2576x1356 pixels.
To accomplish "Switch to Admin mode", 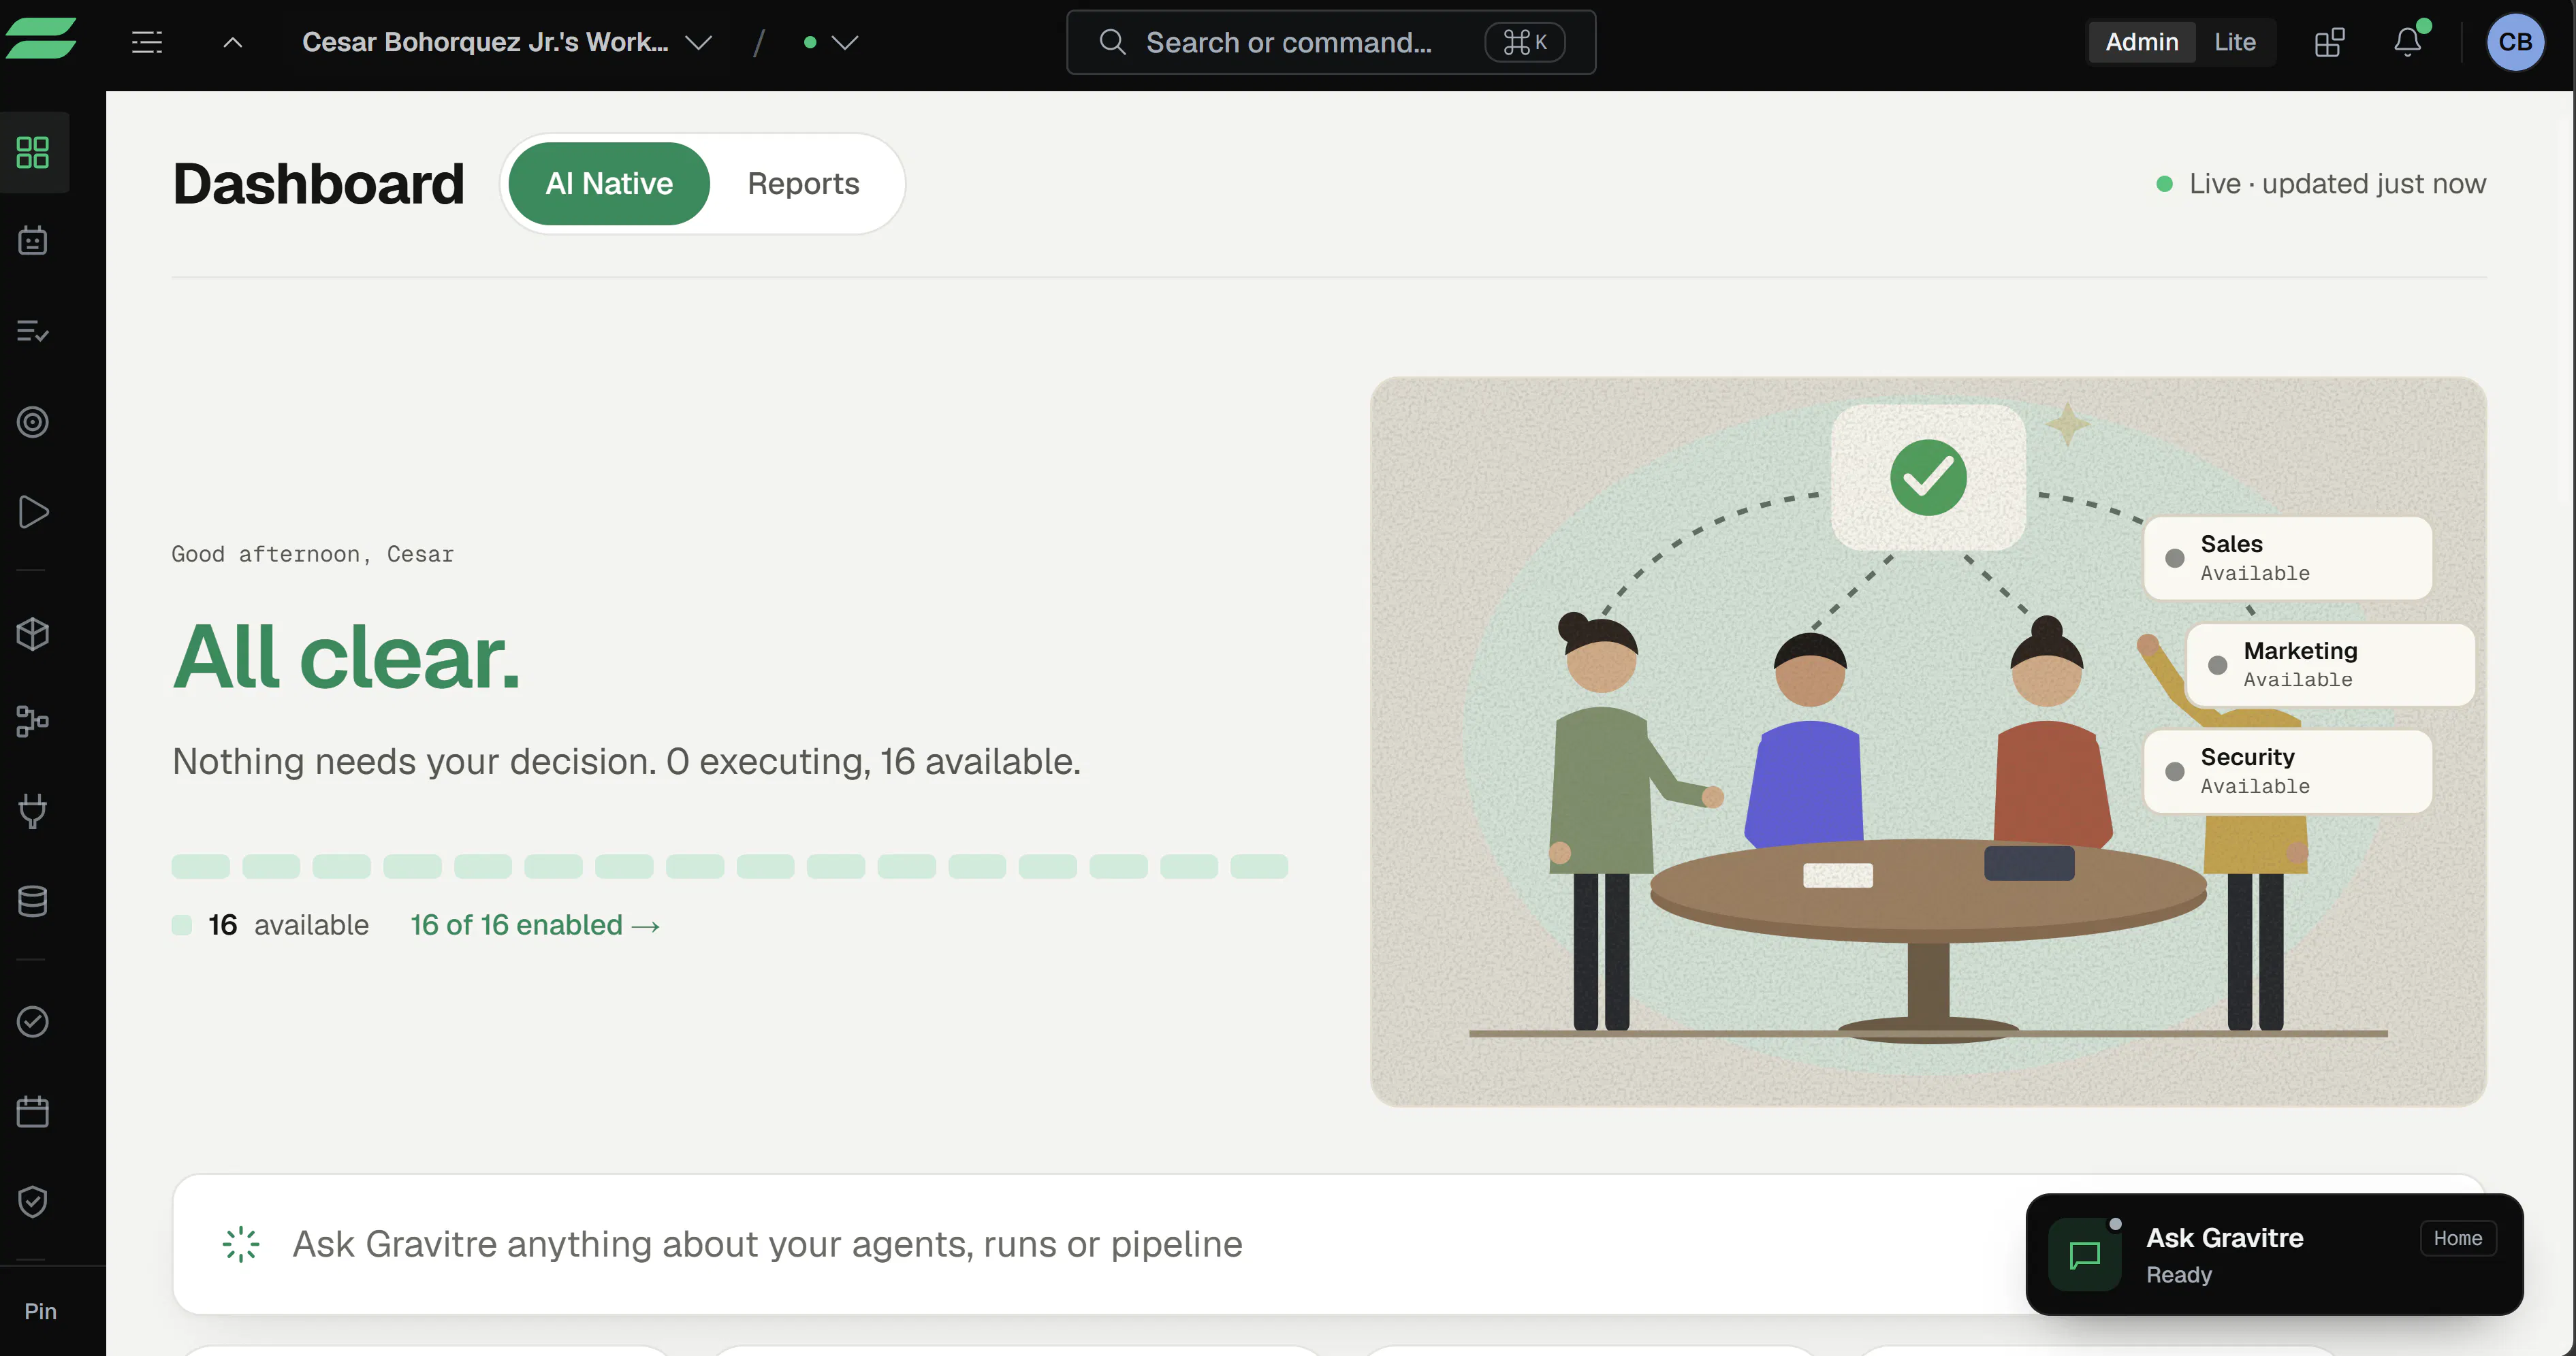I will click(2141, 42).
